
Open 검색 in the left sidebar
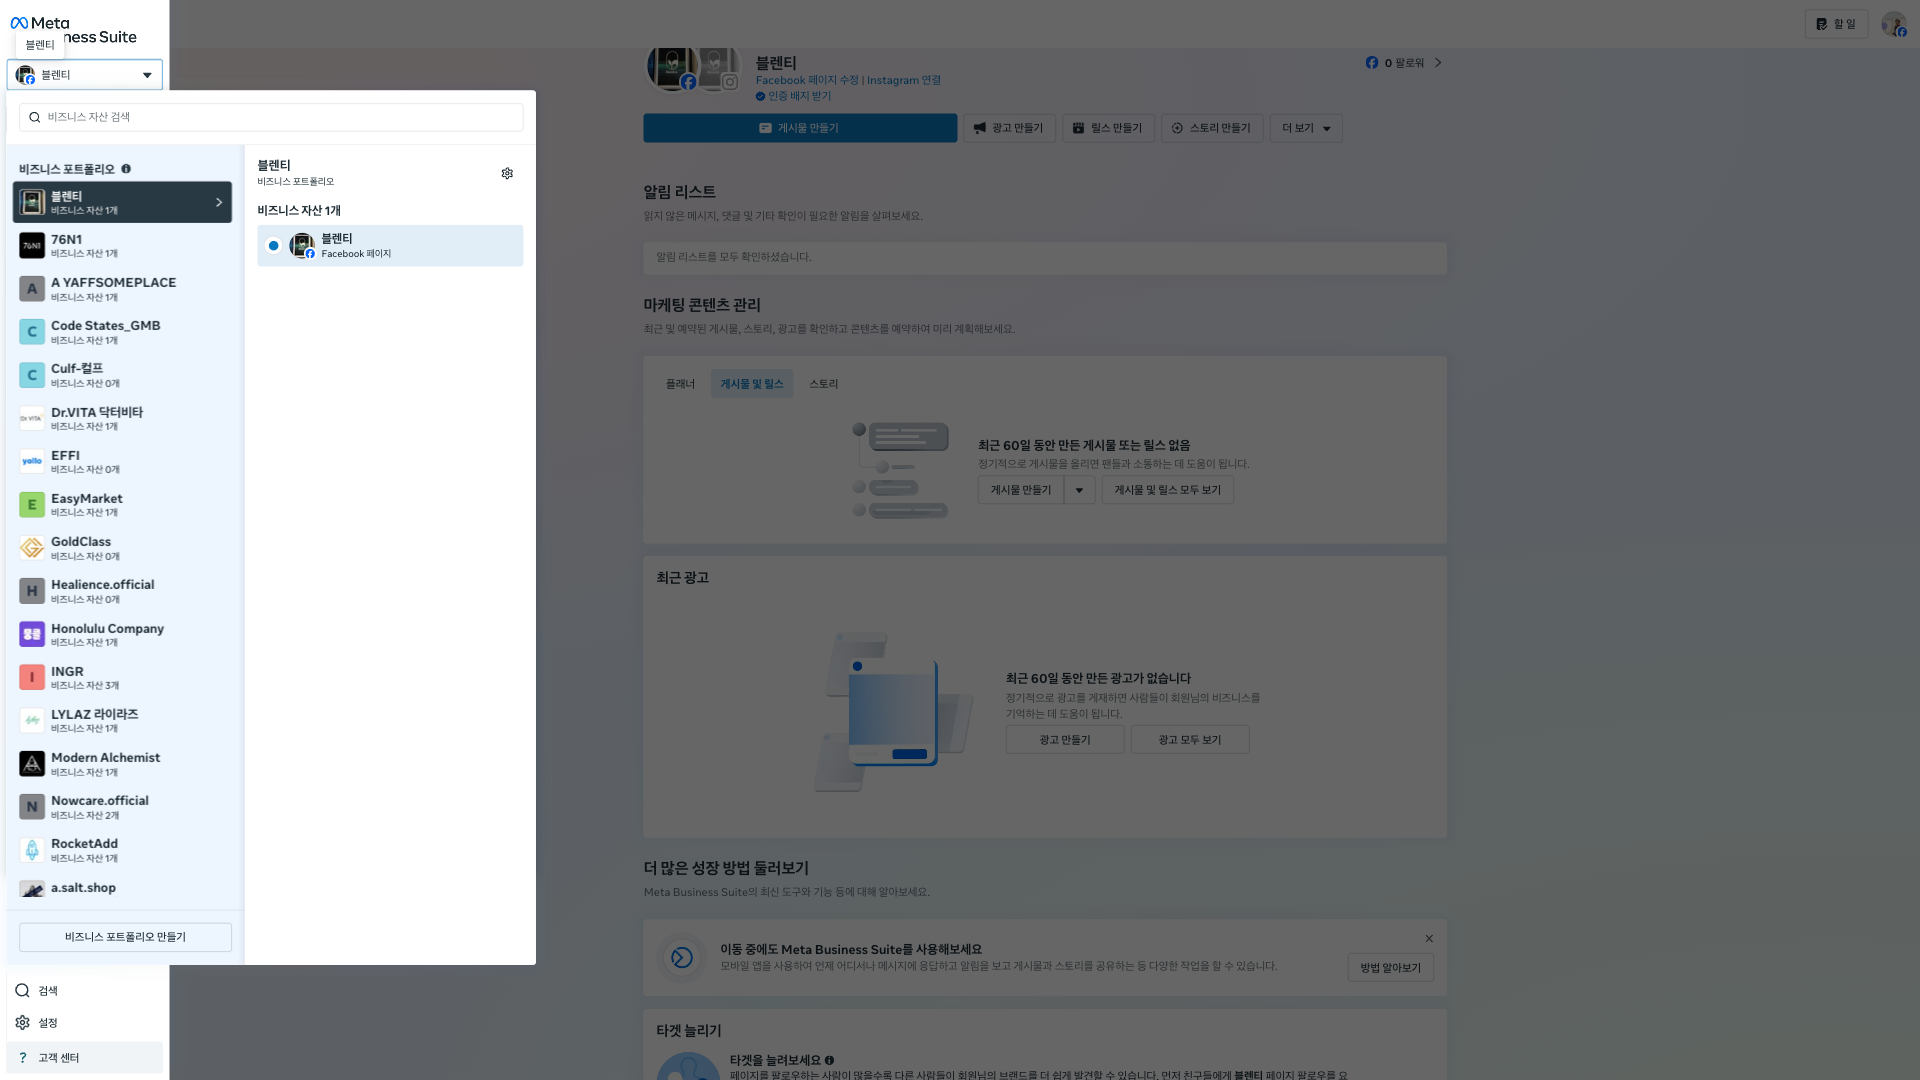coord(85,990)
